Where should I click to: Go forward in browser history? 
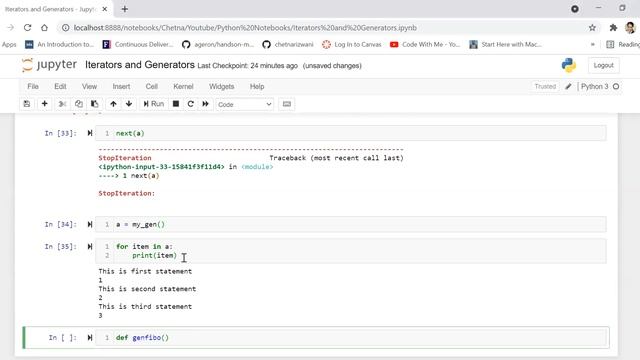[x=11, y=28]
